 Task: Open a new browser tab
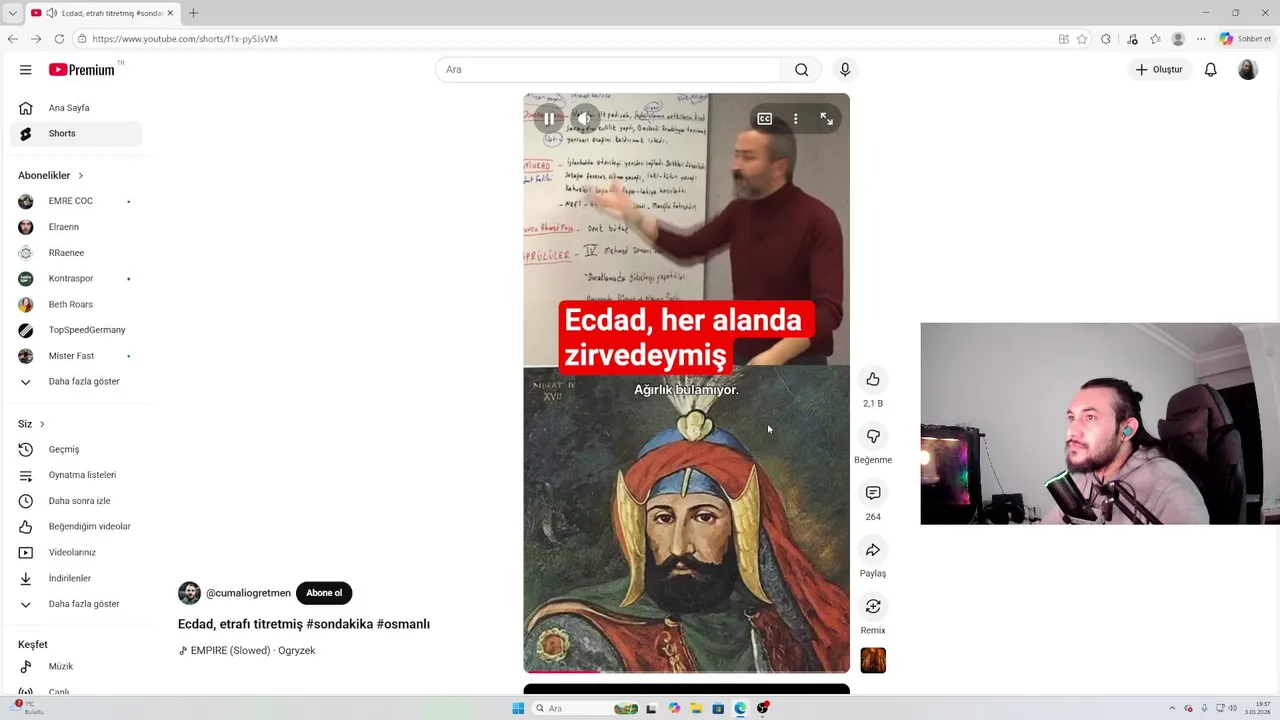tap(193, 13)
